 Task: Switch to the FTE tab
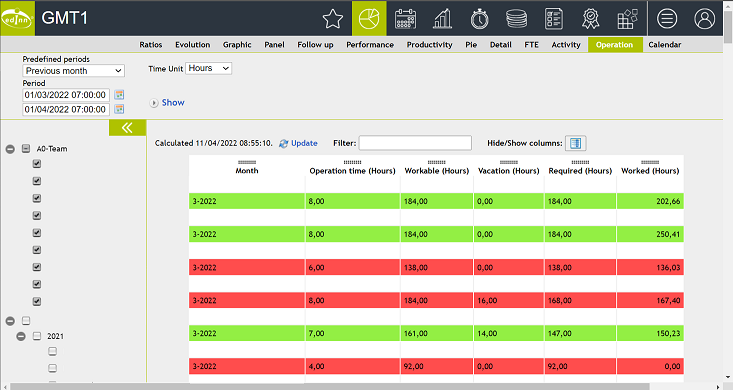click(x=532, y=45)
